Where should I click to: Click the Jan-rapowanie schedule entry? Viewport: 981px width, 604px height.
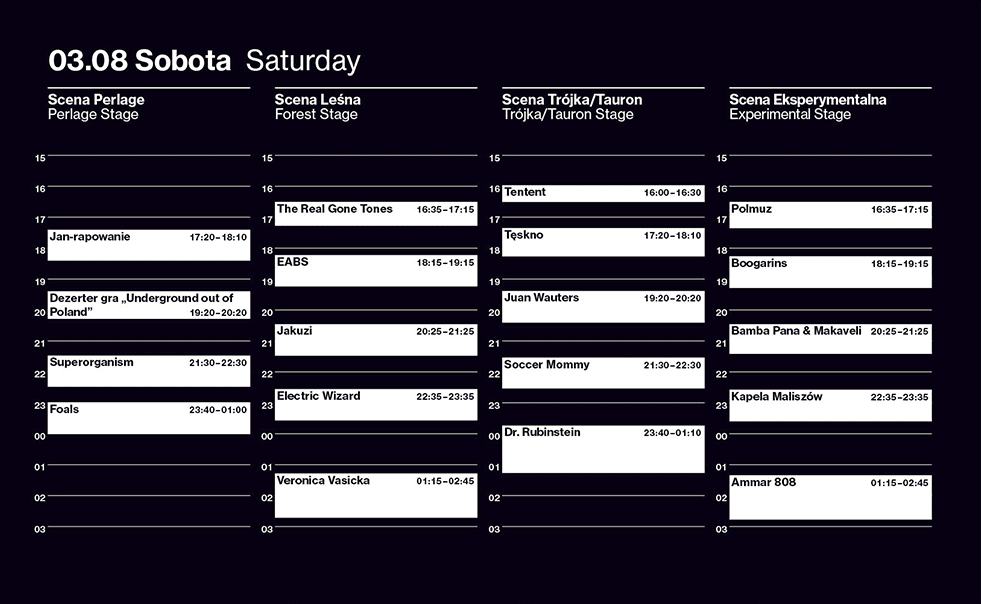149,245
